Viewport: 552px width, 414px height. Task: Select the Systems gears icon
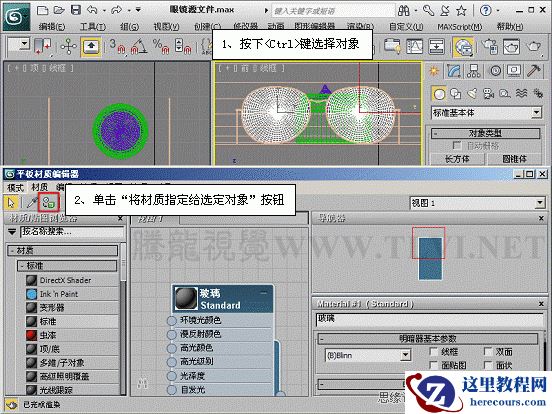pyautogui.click(x=538, y=93)
